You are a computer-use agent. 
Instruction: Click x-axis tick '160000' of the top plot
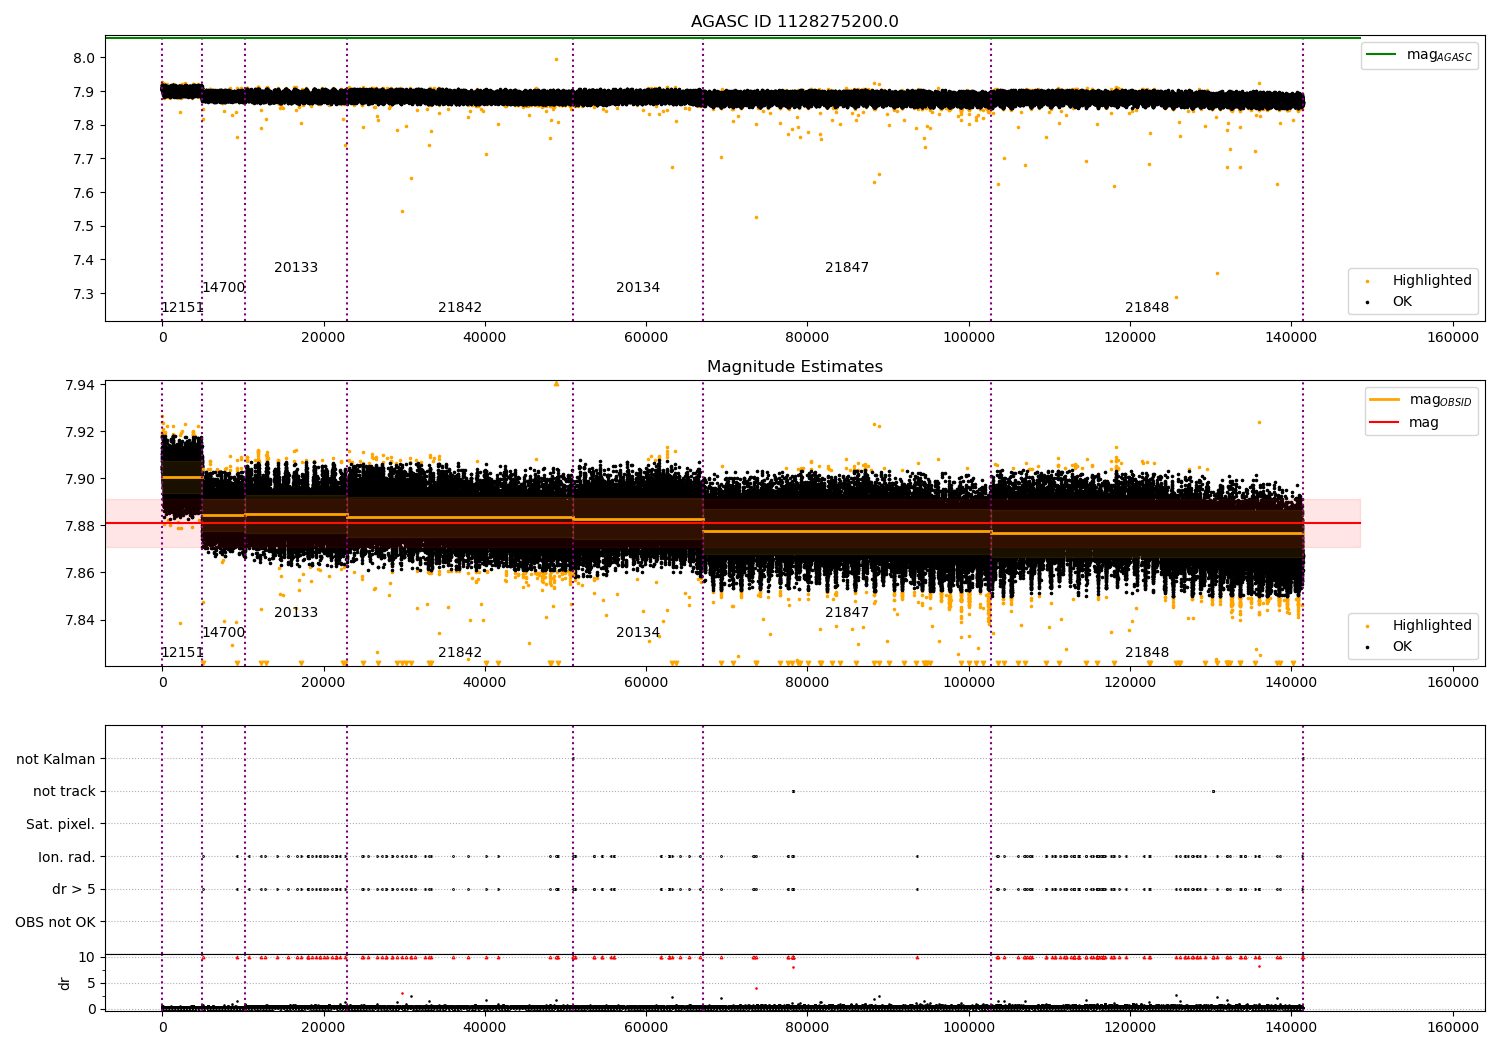1452,338
